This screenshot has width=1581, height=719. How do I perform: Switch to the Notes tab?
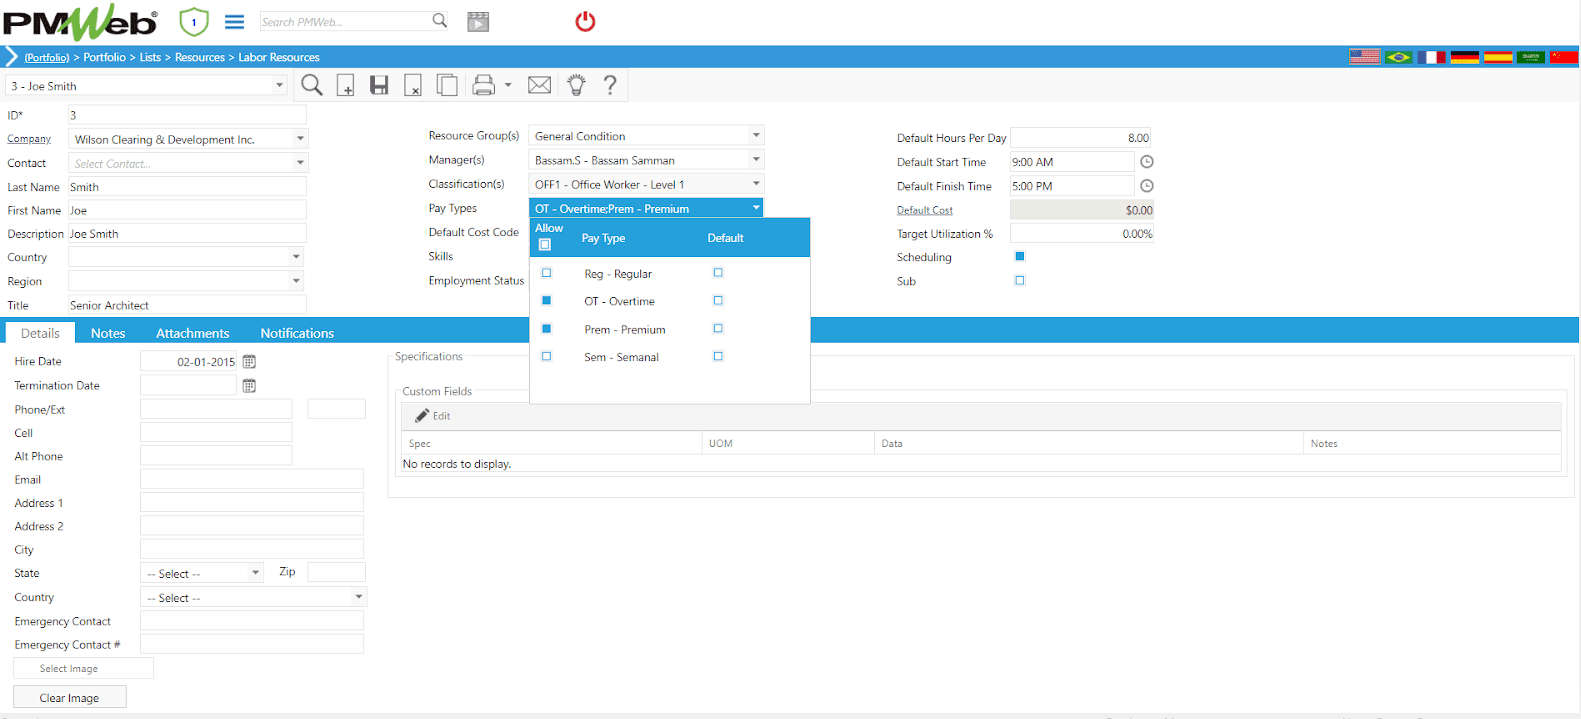tap(108, 333)
